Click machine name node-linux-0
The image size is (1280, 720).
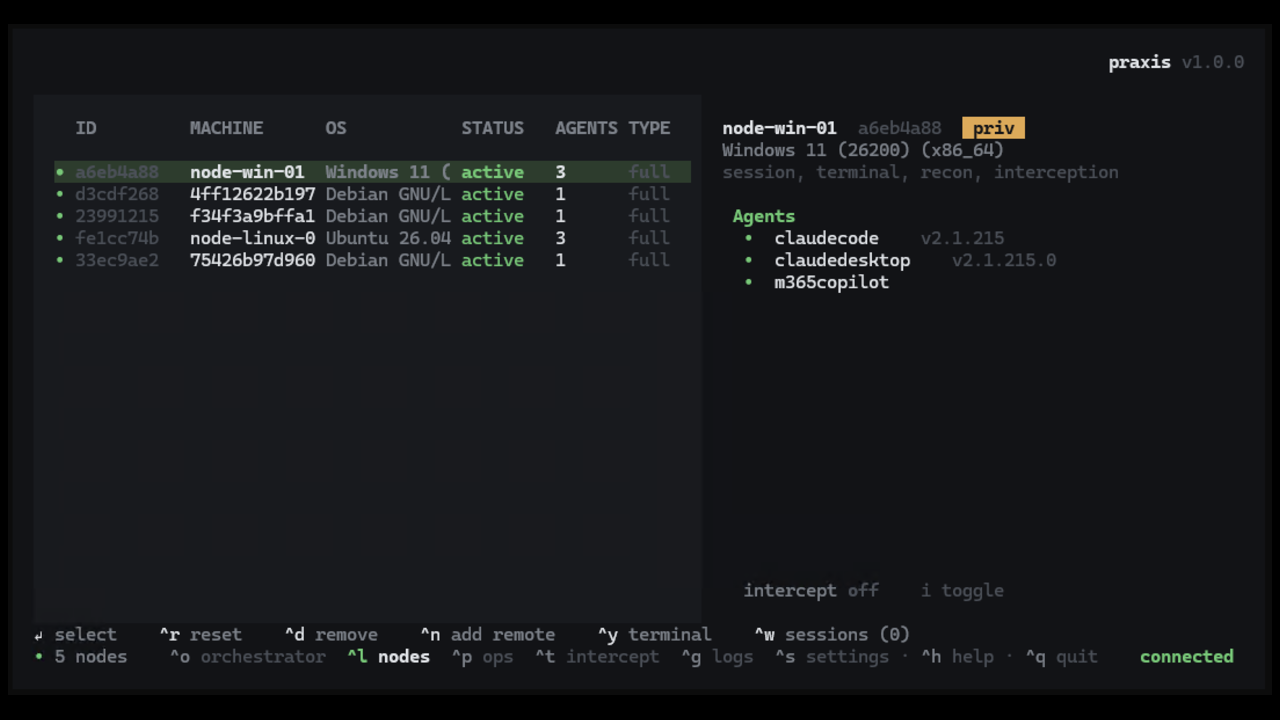[x=253, y=238]
